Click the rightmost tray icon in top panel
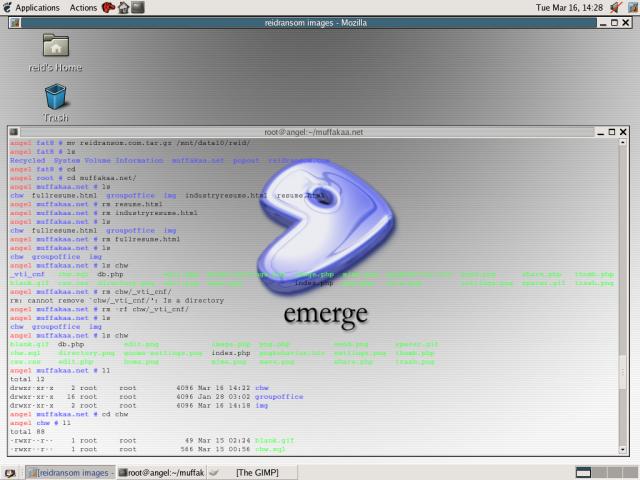The width and height of the screenshot is (640, 480). pyautogui.click(x=631, y=7)
